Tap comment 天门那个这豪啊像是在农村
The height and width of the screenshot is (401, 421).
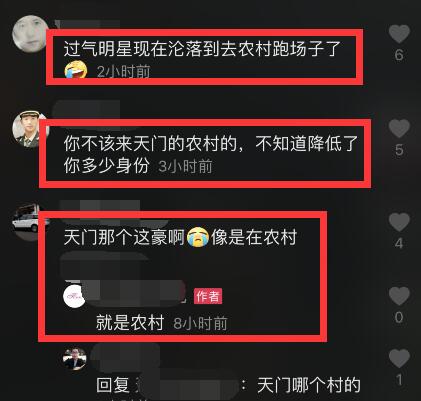(x=180, y=237)
